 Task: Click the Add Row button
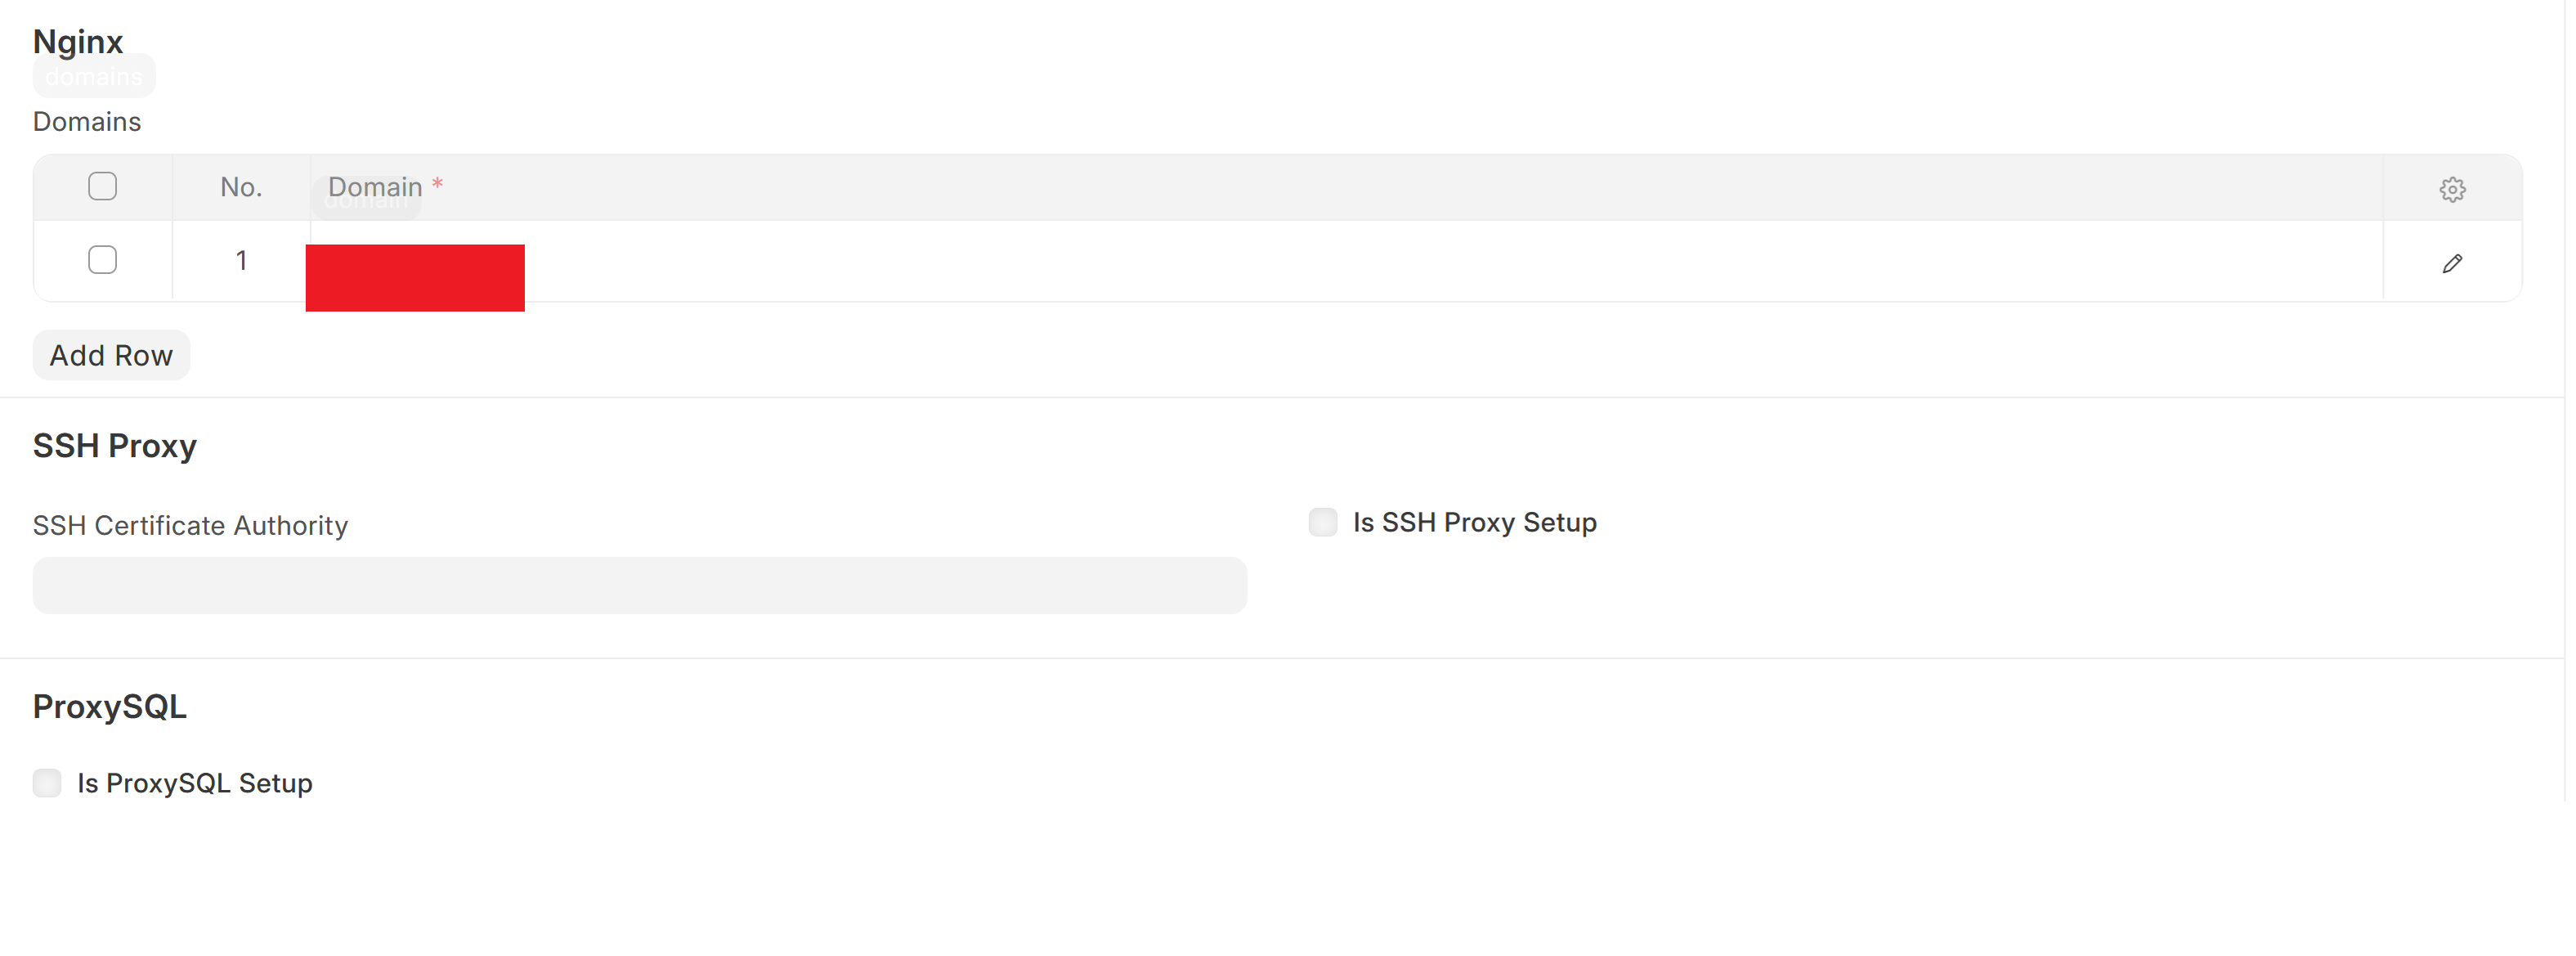[111, 355]
